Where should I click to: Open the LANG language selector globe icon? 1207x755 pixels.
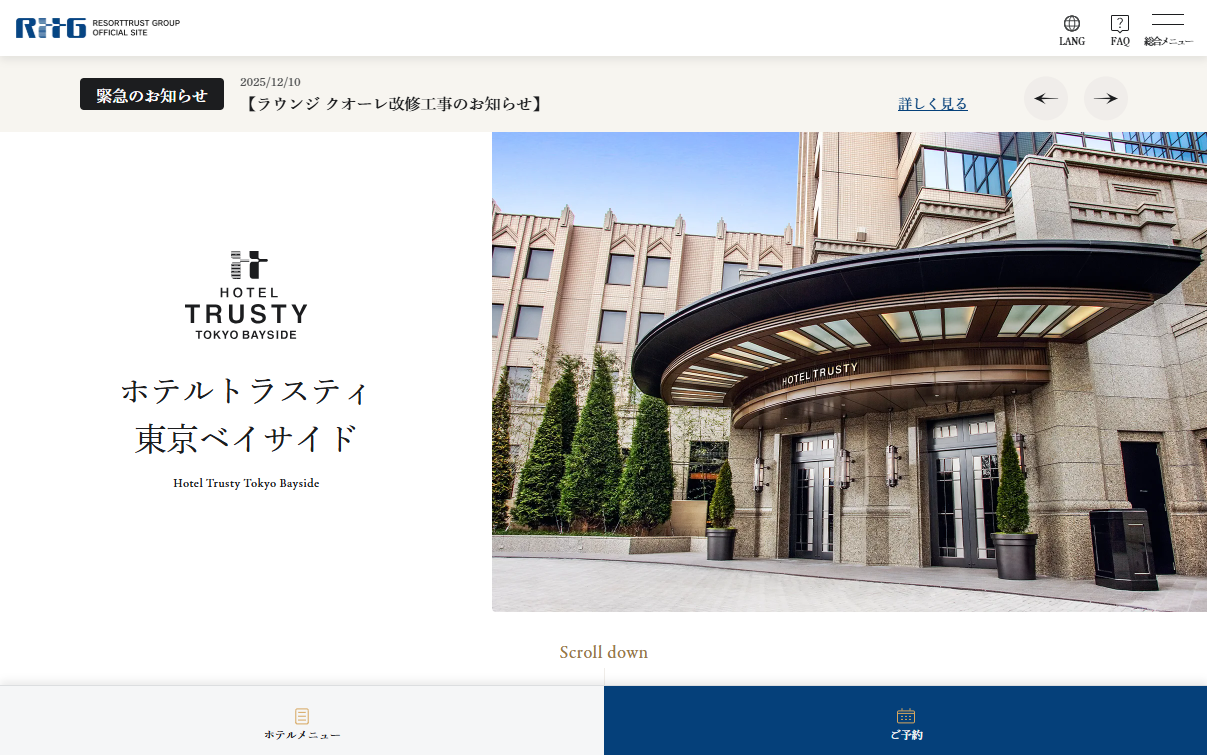point(1071,24)
